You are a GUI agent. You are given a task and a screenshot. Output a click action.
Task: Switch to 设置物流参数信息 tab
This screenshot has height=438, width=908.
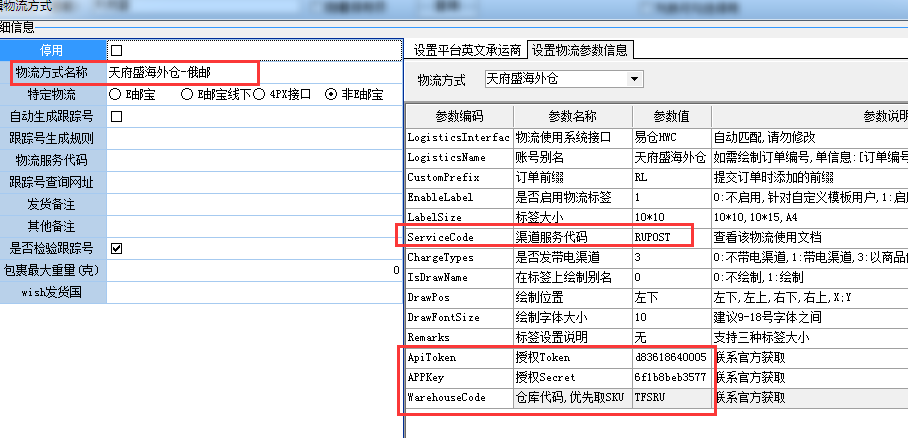580,51
